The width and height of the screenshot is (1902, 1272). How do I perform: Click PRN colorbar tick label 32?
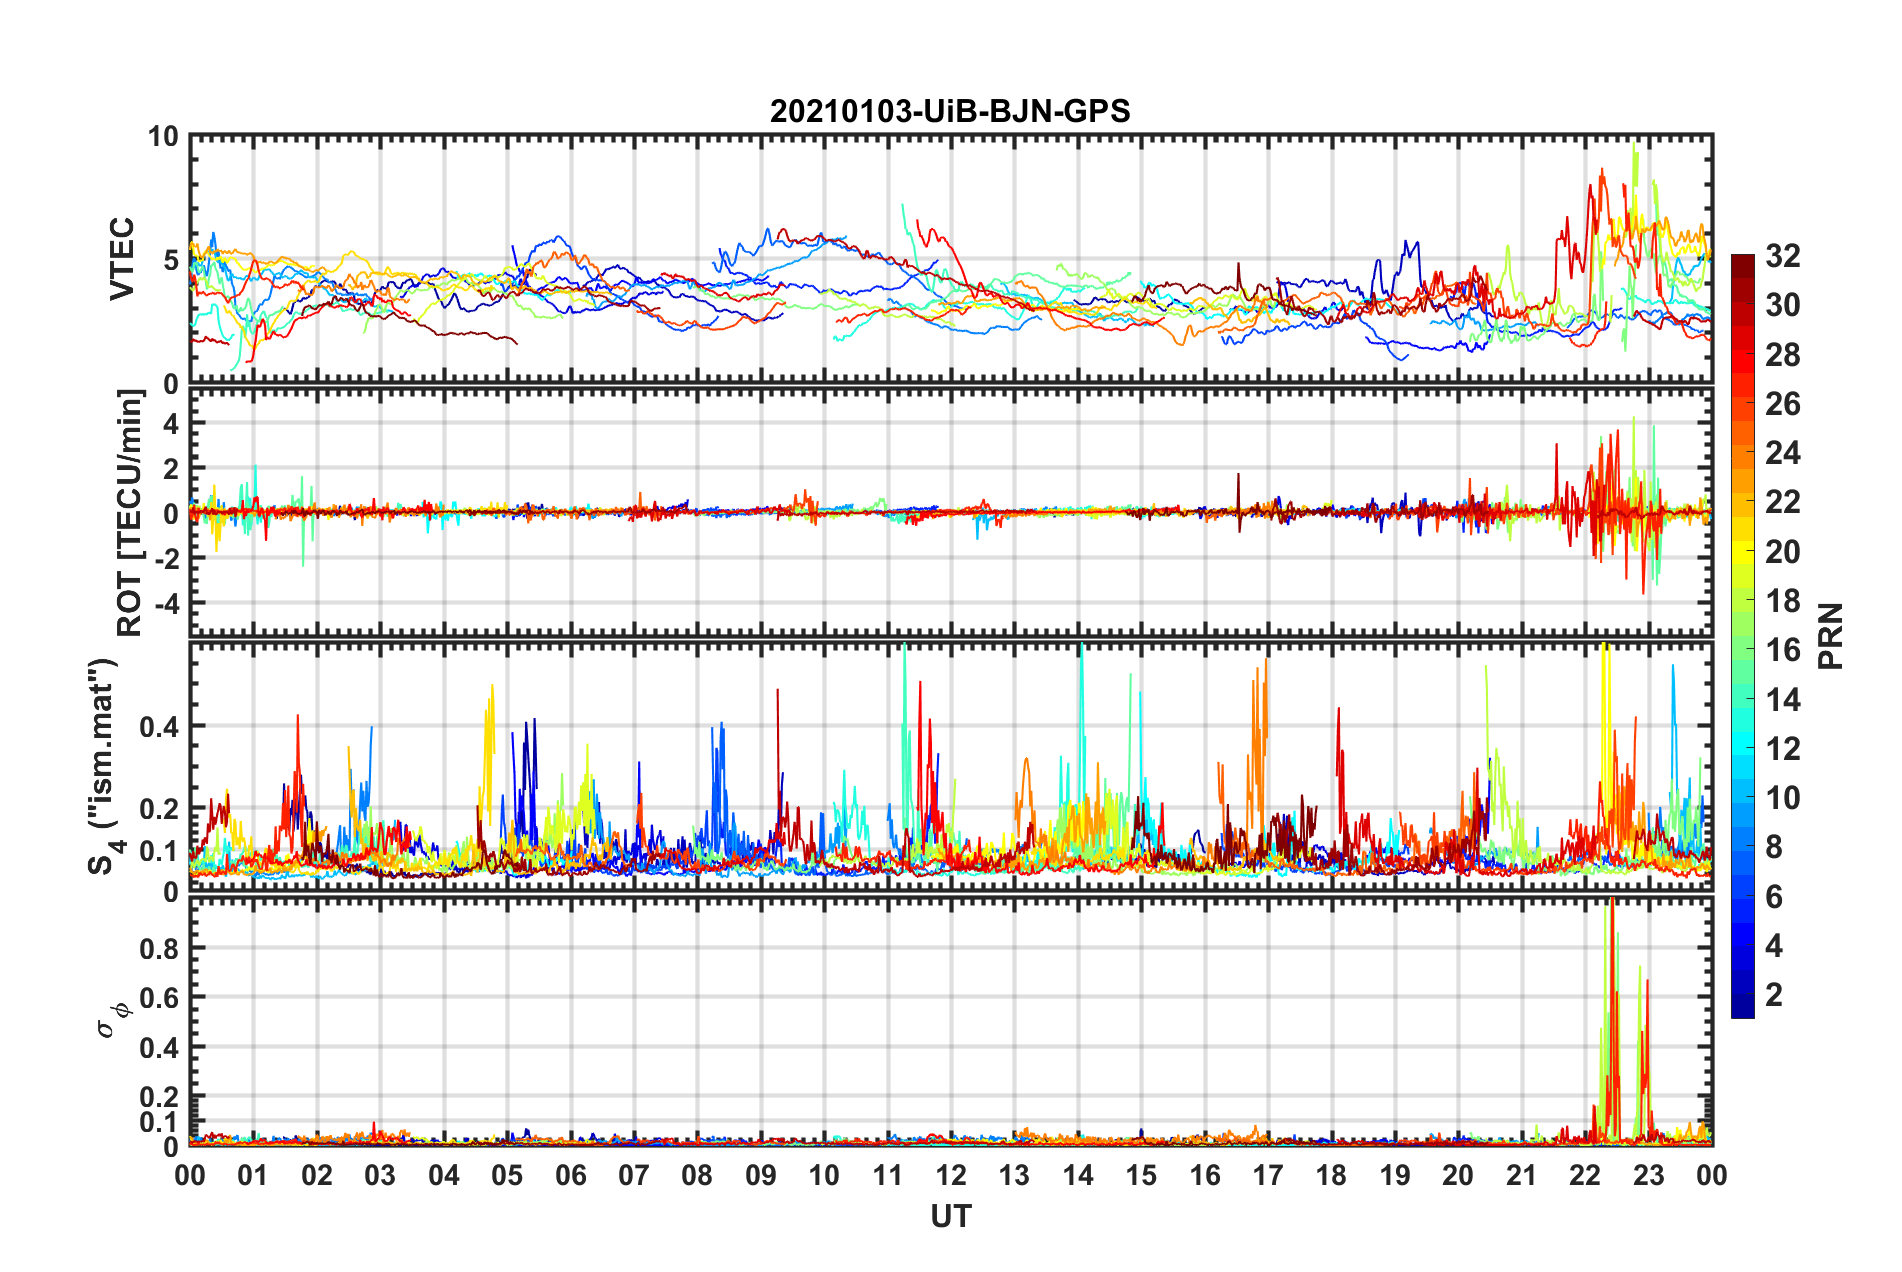[x=1782, y=256]
